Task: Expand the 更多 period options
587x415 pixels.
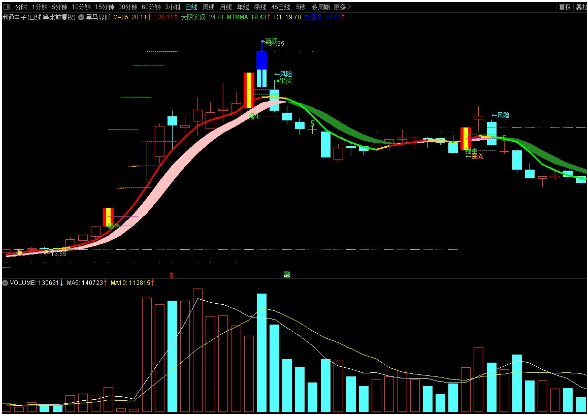Action: coord(342,7)
